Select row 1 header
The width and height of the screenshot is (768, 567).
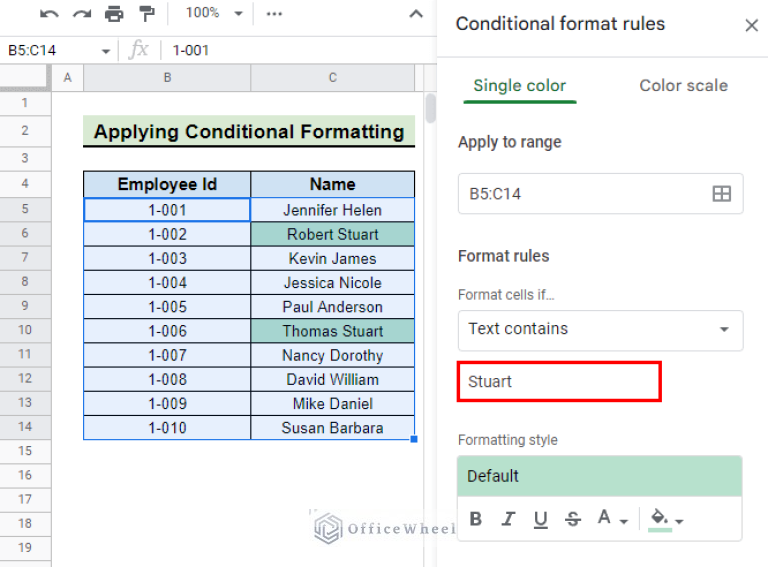[x=25, y=103]
